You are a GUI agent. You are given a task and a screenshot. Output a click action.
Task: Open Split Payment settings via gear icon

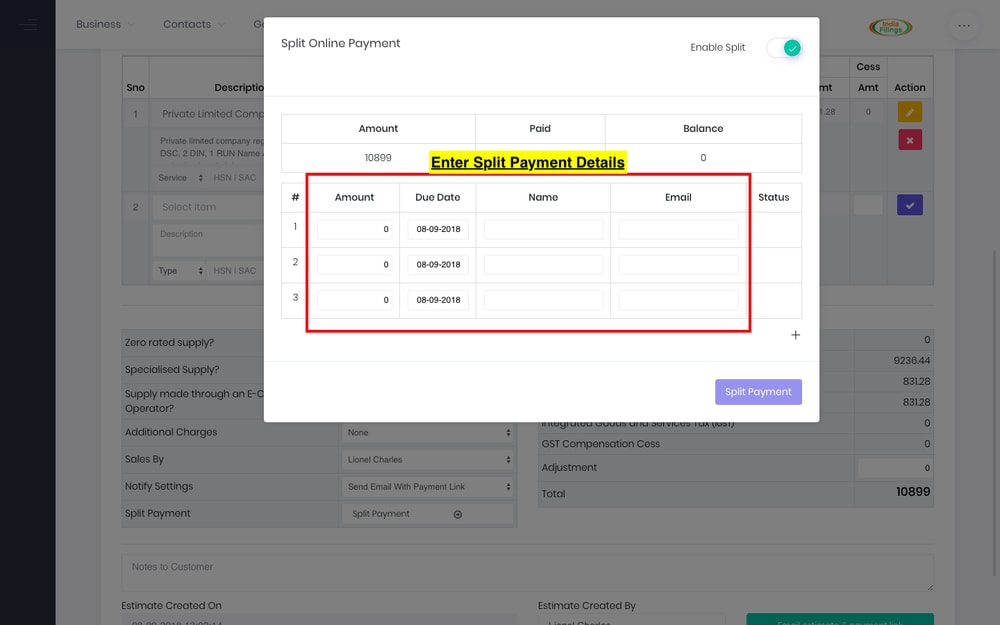click(x=458, y=513)
